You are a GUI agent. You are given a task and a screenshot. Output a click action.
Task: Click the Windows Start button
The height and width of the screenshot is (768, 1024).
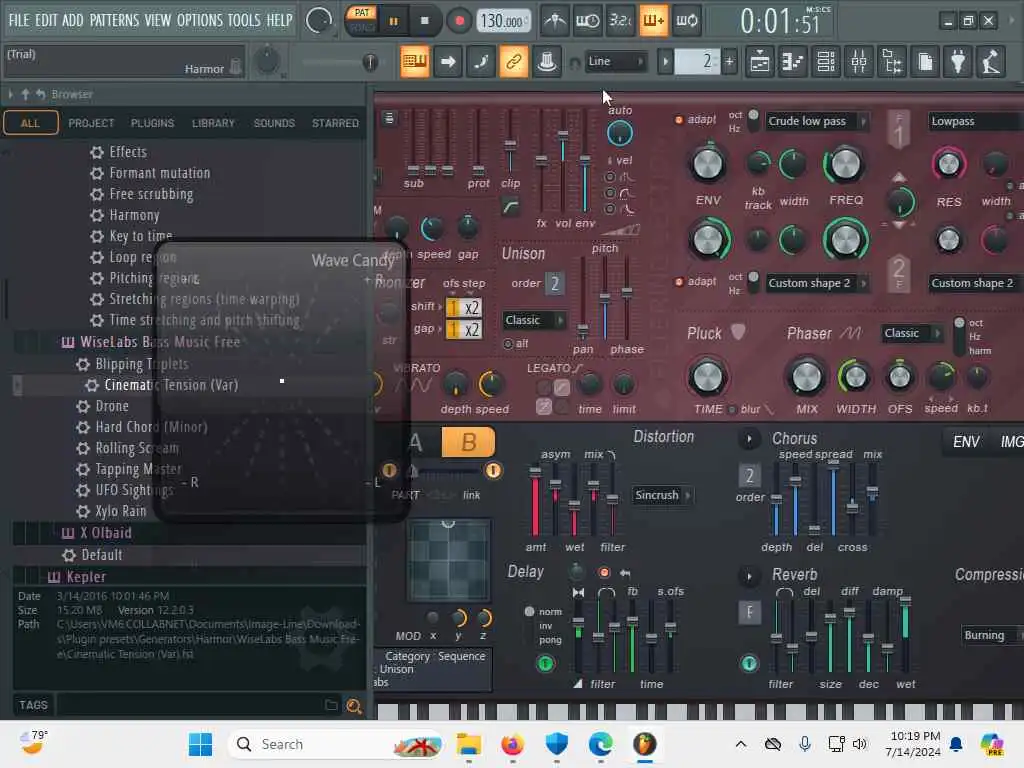click(x=200, y=744)
